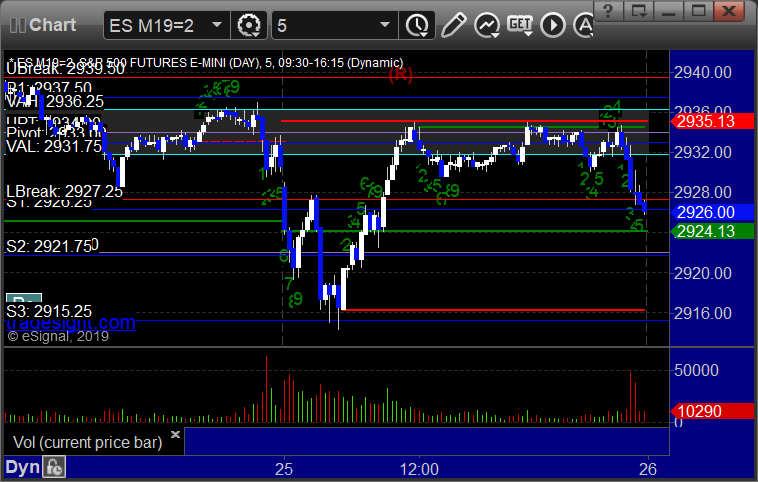Image resolution: width=758 pixels, height=482 pixels.
Task: Minimize the chart window
Action: coord(669,11)
